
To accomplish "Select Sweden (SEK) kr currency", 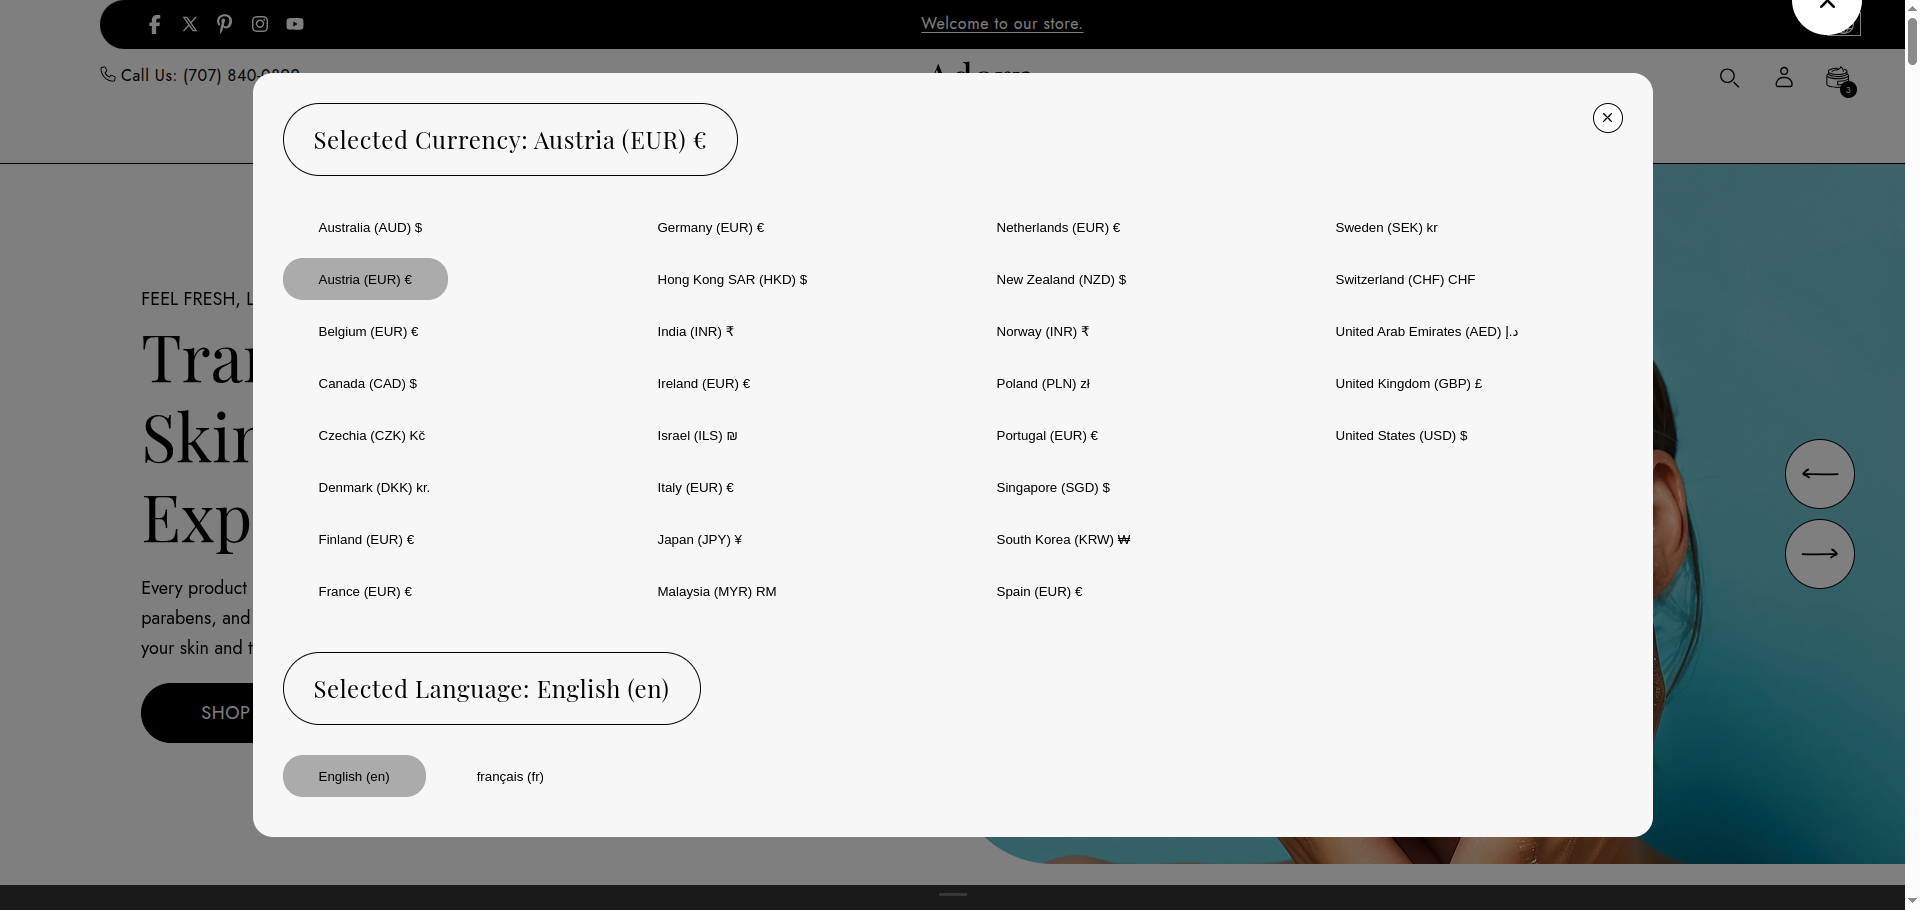I will 1386,228.
